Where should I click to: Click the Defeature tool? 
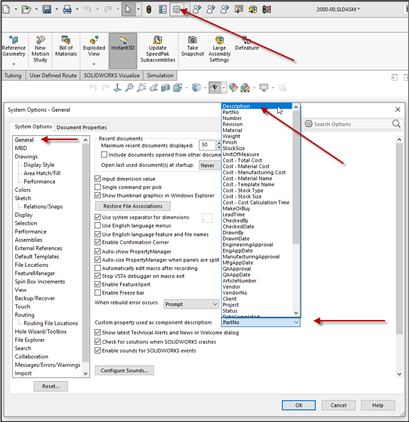247,43
